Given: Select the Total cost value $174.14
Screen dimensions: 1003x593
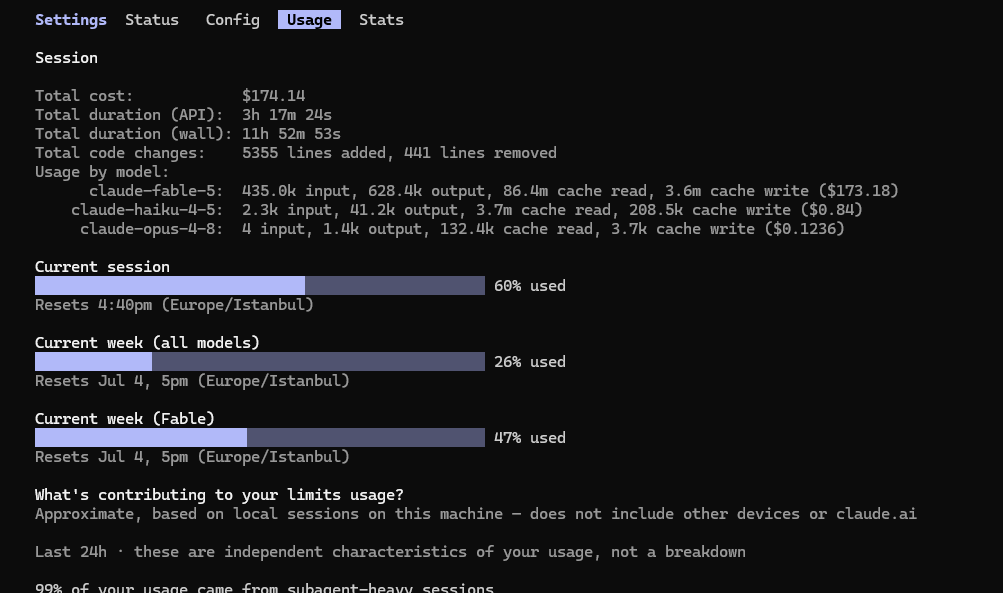Looking at the screenshot, I should coord(273,96).
